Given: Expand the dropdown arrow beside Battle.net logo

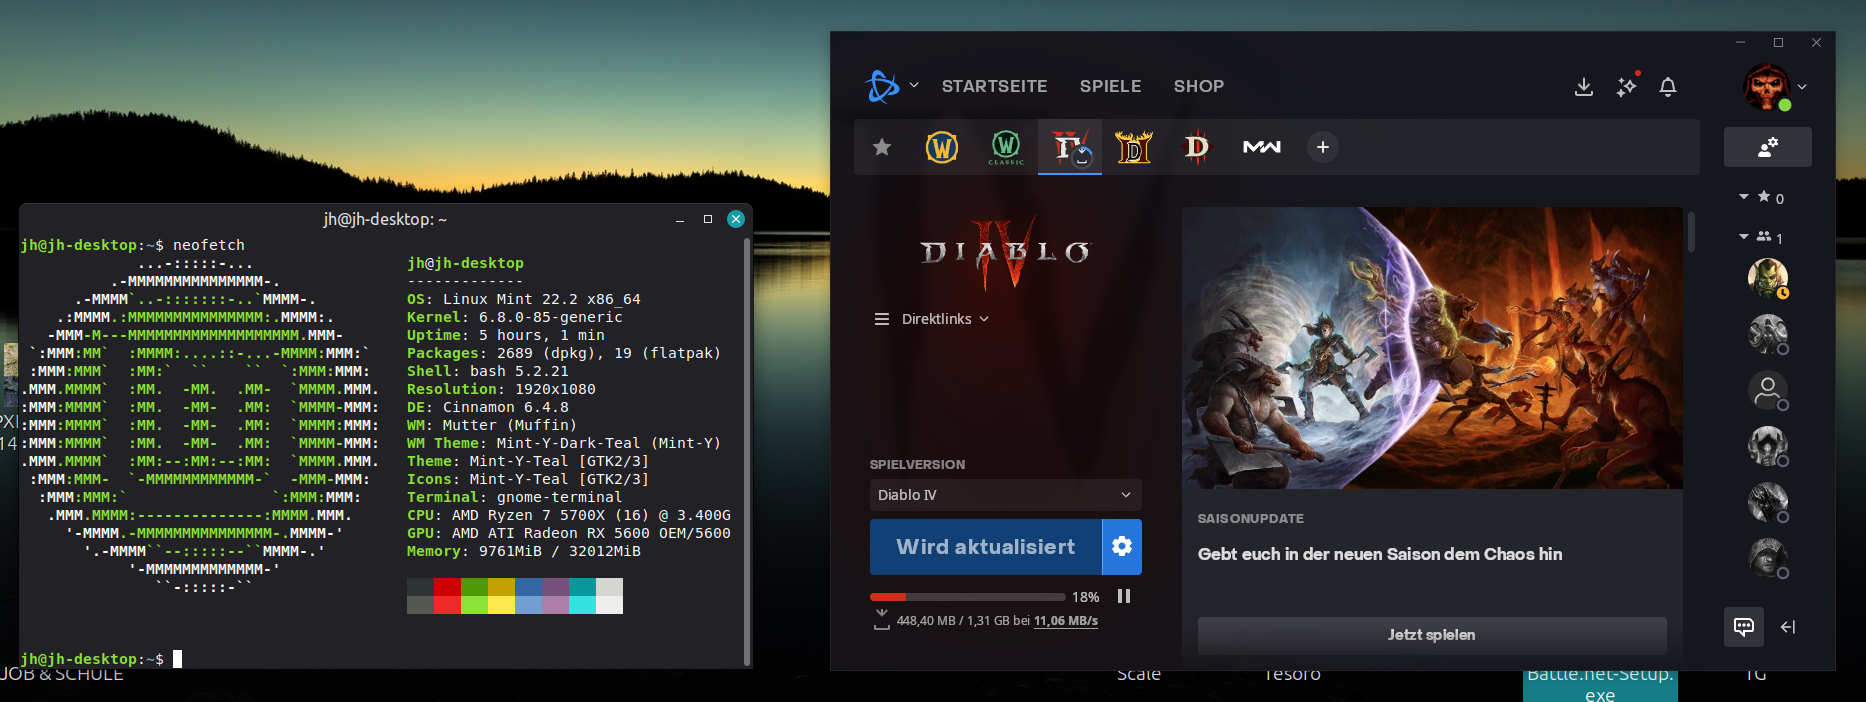Looking at the screenshot, I should pyautogui.click(x=914, y=85).
